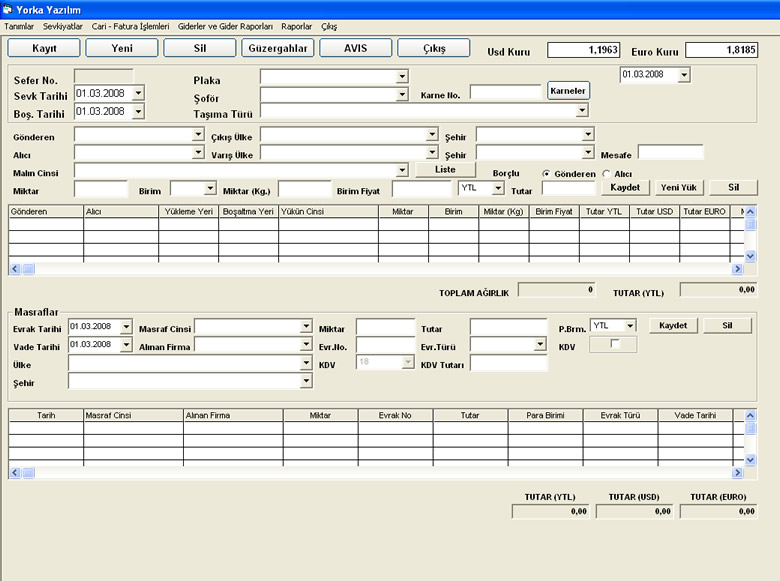
Task: Expand the Masraf Cinsi dropdown
Action: pos(306,326)
